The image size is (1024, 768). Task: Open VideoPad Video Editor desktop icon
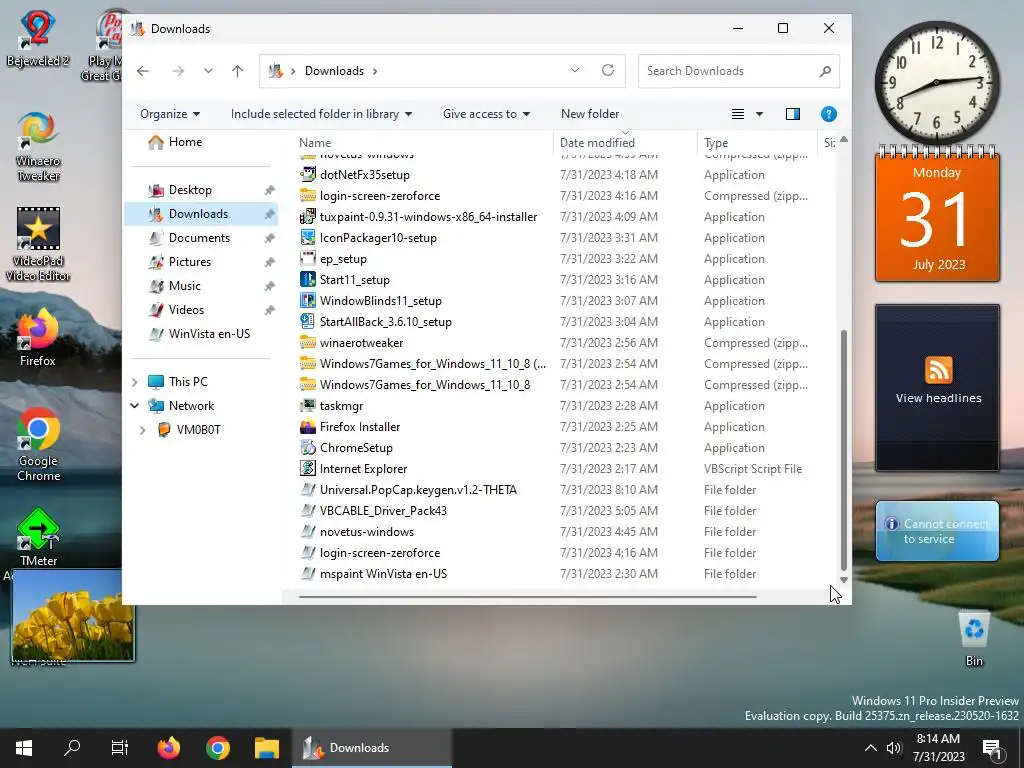(38, 244)
